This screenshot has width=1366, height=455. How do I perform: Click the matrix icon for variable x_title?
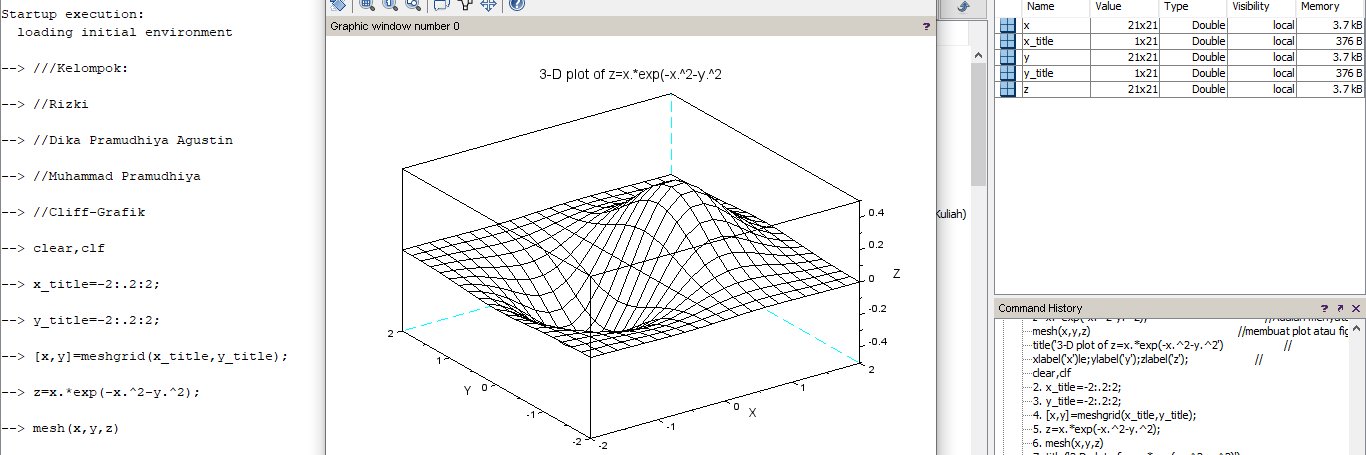(x=1008, y=41)
